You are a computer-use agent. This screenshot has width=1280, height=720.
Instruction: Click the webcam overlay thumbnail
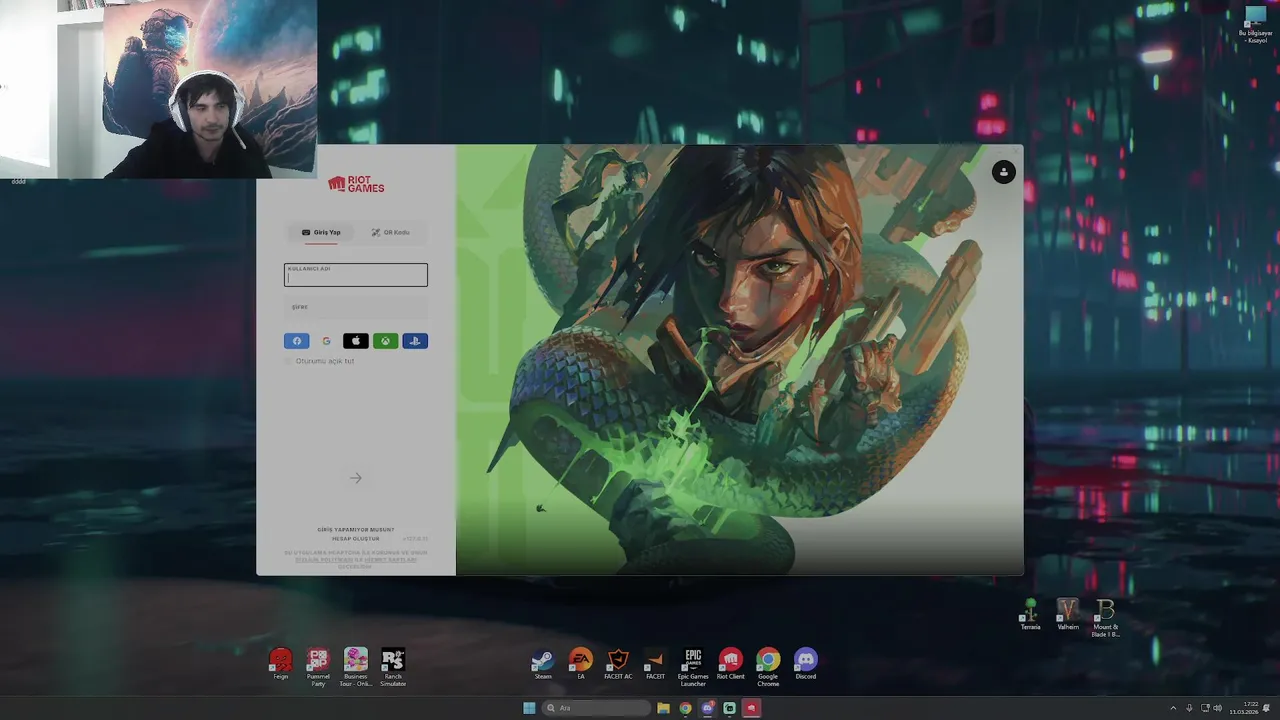click(158, 89)
